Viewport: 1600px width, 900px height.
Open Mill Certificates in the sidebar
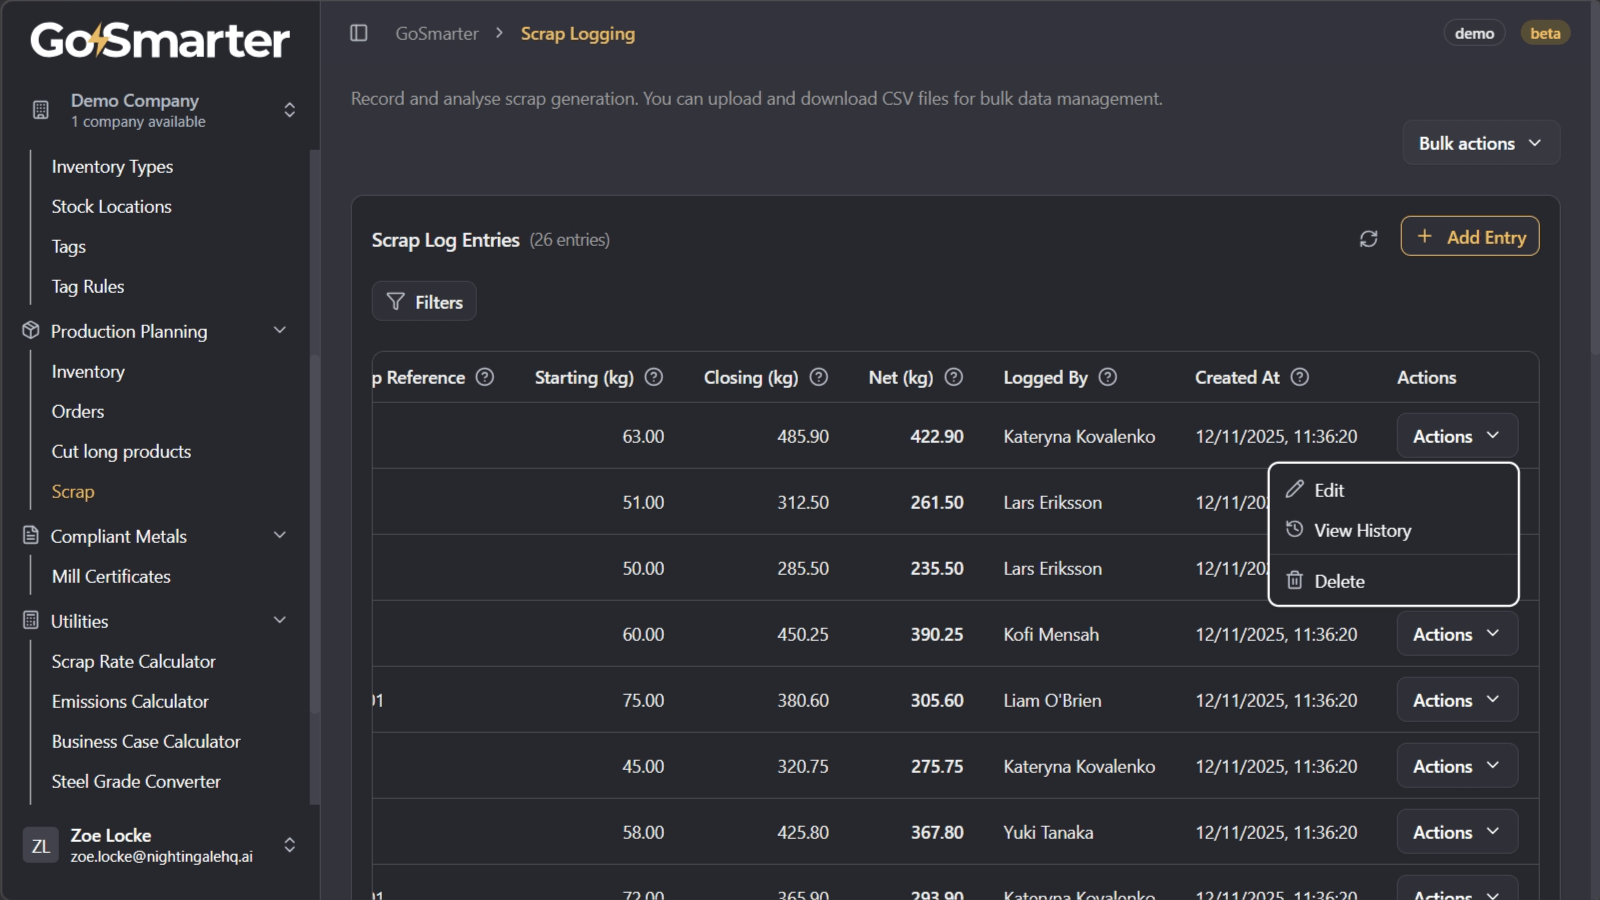[x=111, y=576]
